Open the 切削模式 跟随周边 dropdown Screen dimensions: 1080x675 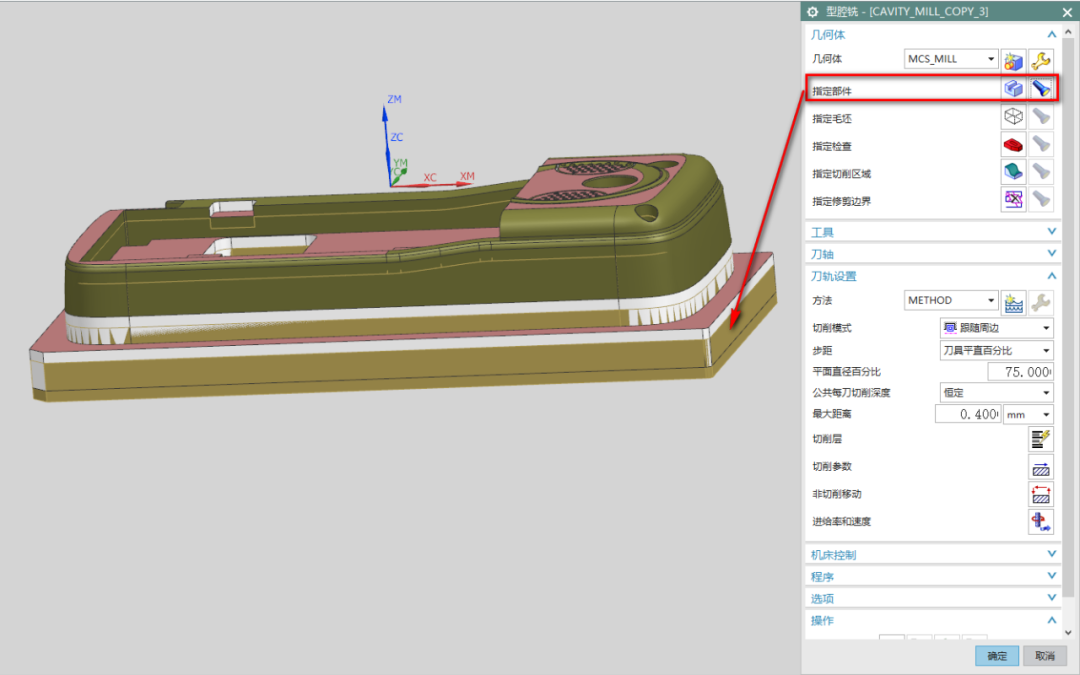pos(997,328)
